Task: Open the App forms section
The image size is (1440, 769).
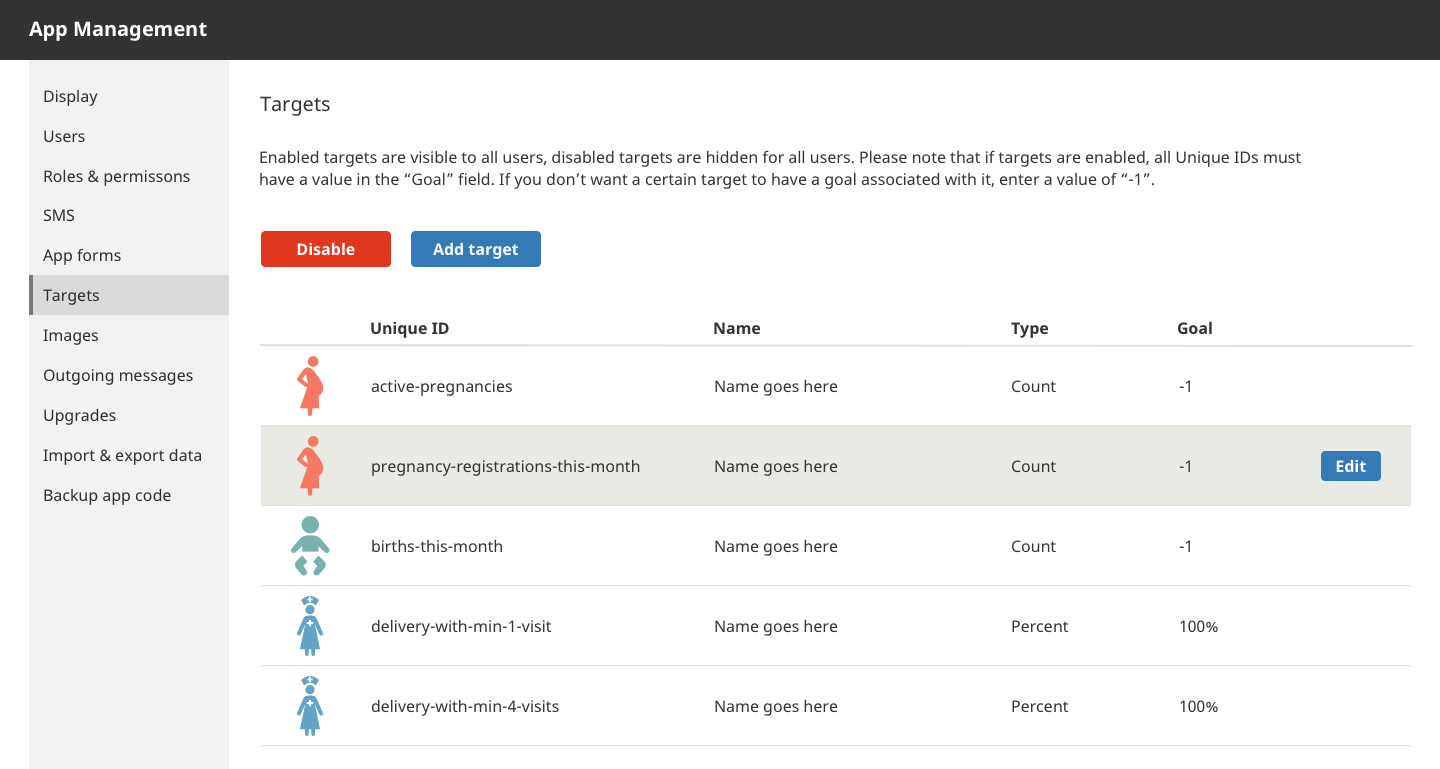Action: (129, 255)
